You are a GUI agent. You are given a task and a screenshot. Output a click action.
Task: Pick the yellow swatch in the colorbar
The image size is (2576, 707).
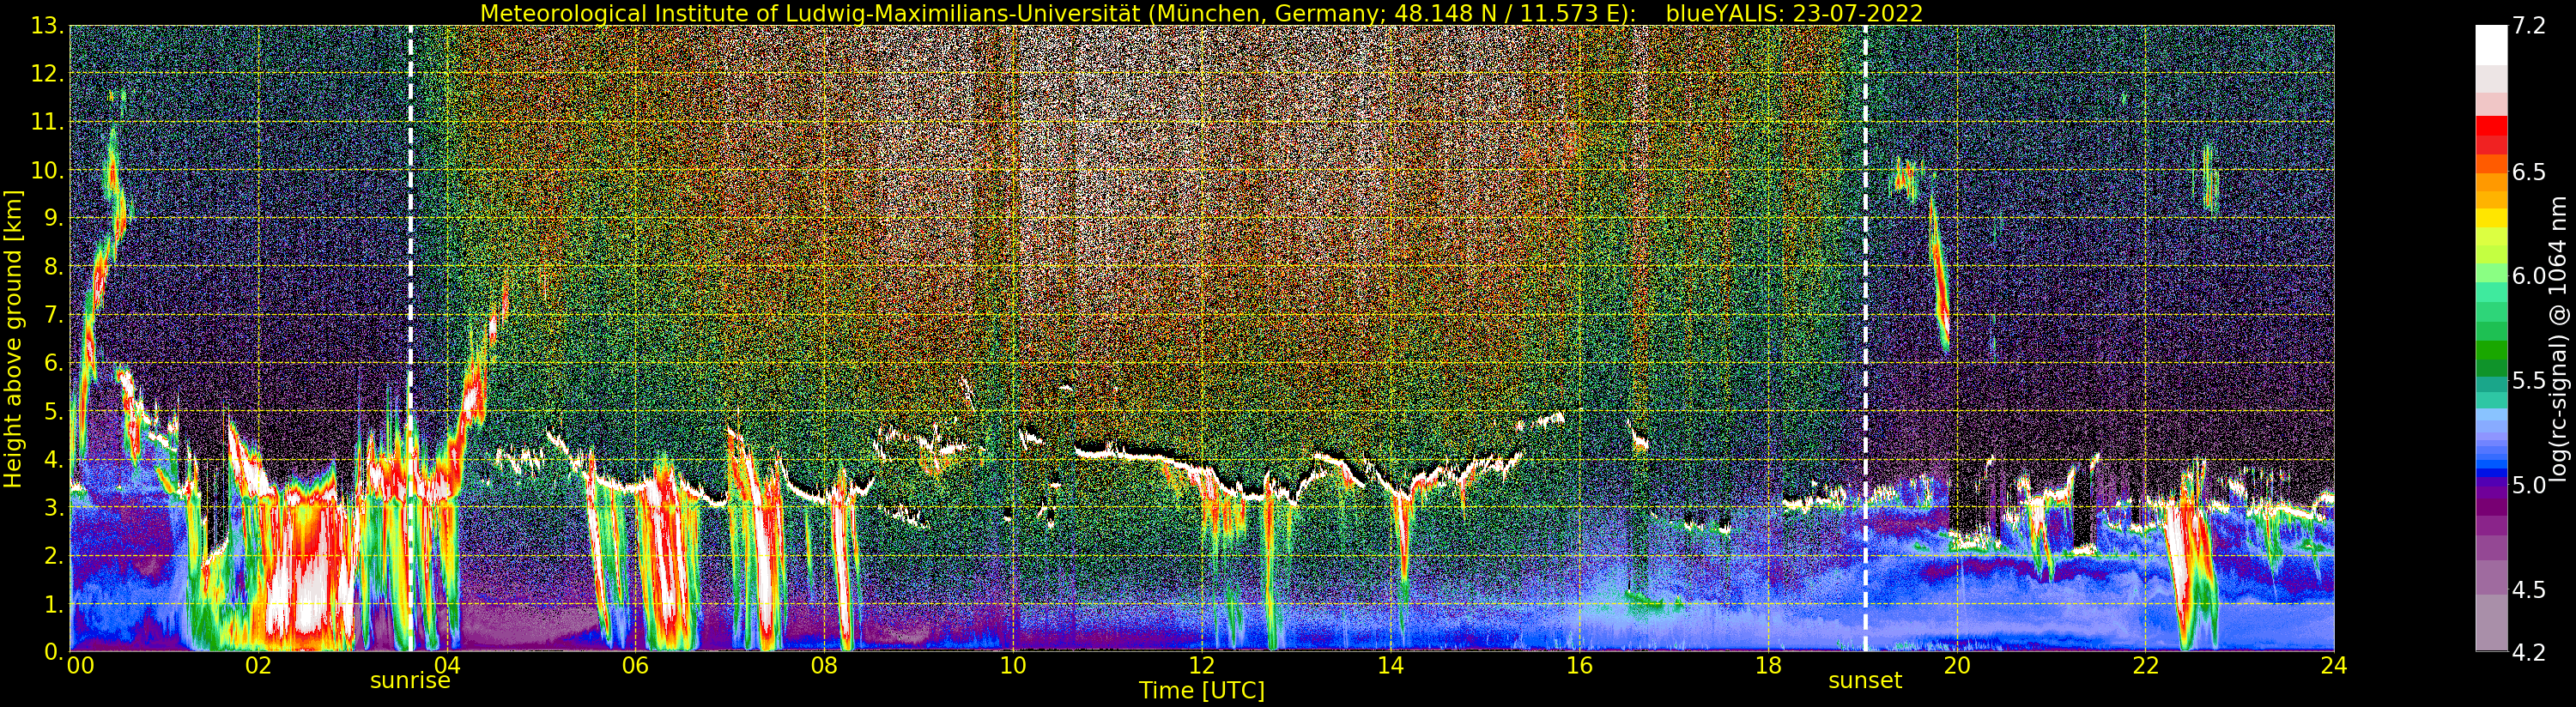click(x=2491, y=217)
